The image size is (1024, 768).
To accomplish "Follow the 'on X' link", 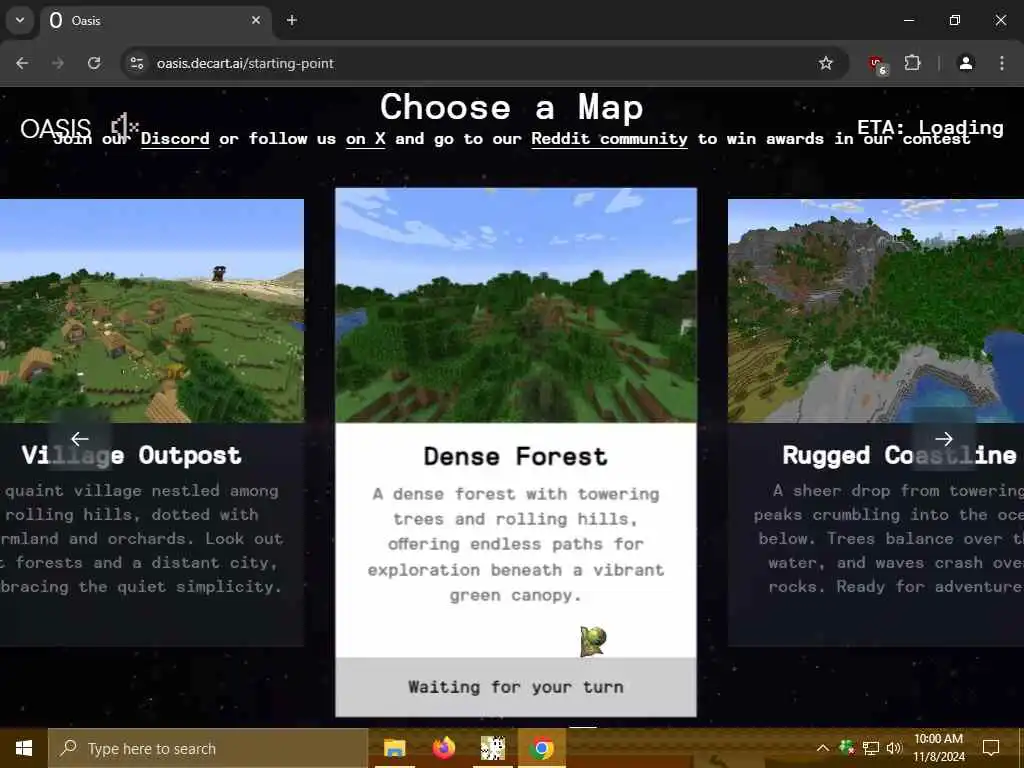I will tap(365, 139).
